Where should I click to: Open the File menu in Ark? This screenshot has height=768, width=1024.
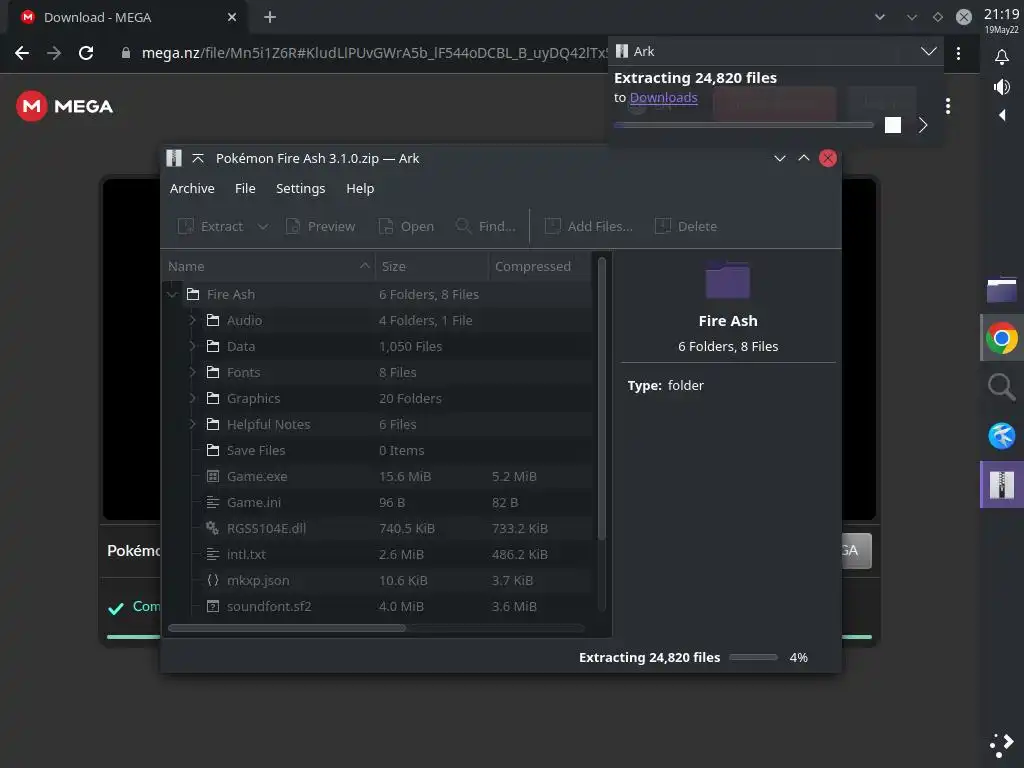coord(245,188)
